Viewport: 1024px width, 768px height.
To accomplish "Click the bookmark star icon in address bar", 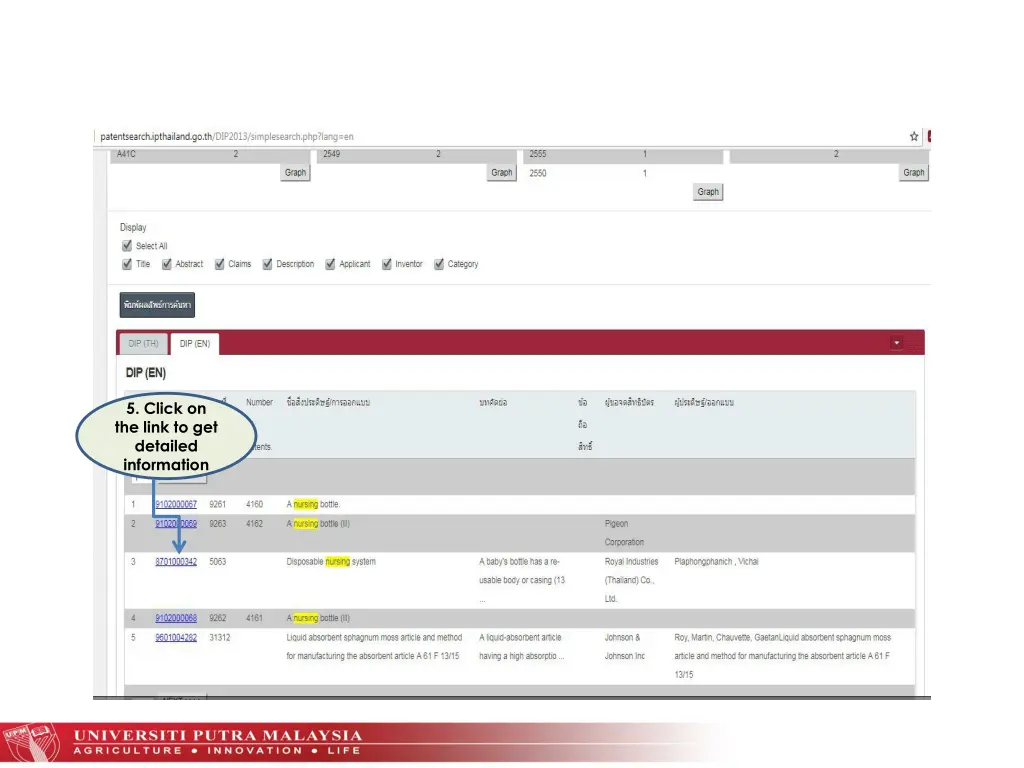I will click(914, 137).
